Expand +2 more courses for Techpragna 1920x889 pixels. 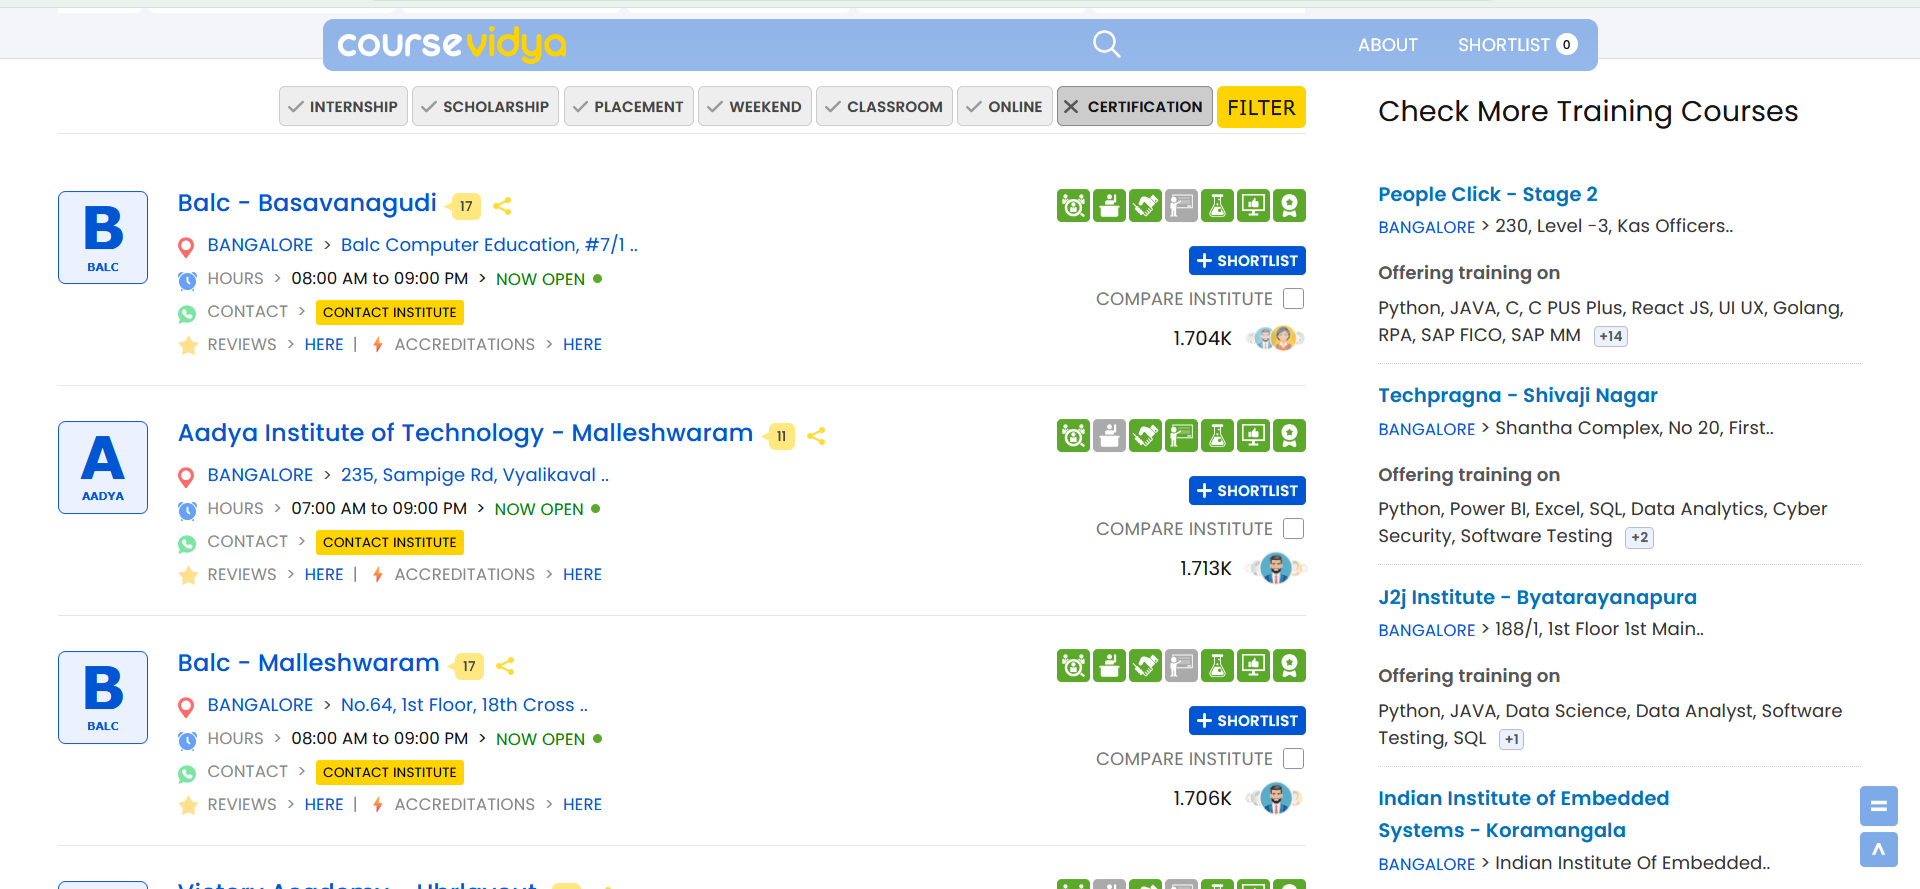click(1639, 538)
